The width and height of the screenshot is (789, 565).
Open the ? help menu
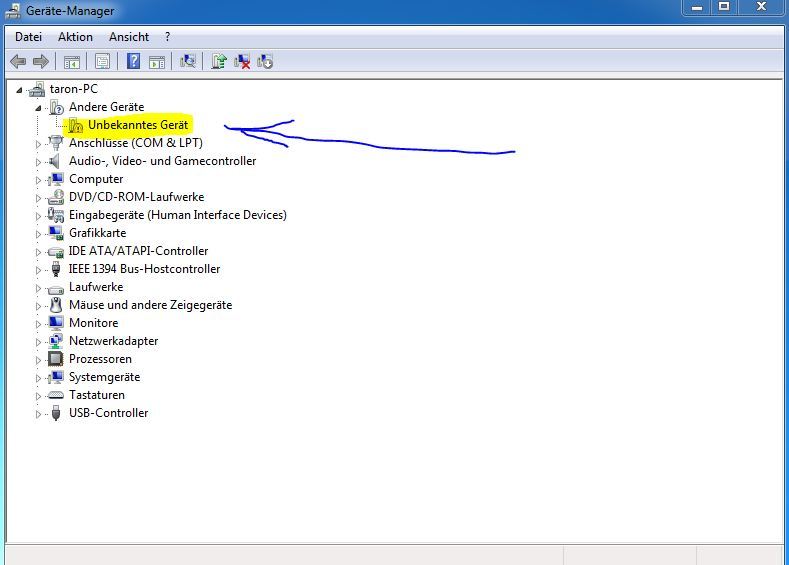tap(168, 37)
